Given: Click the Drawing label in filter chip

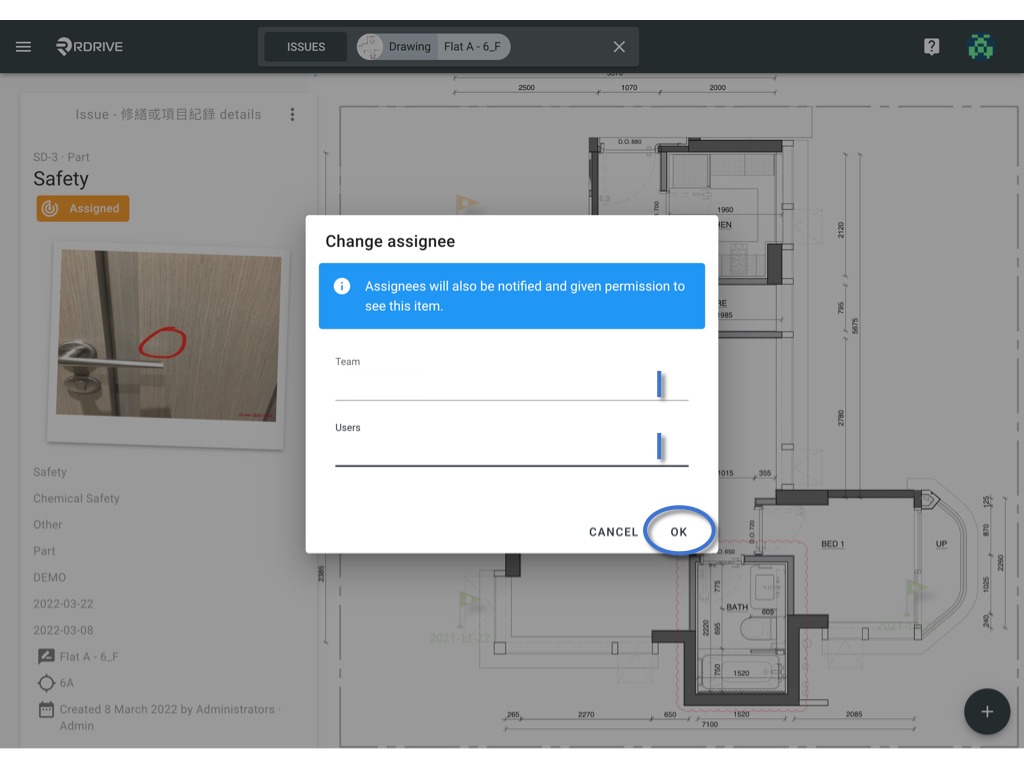Looking at the screenshot, I should [x=409, y=46].
